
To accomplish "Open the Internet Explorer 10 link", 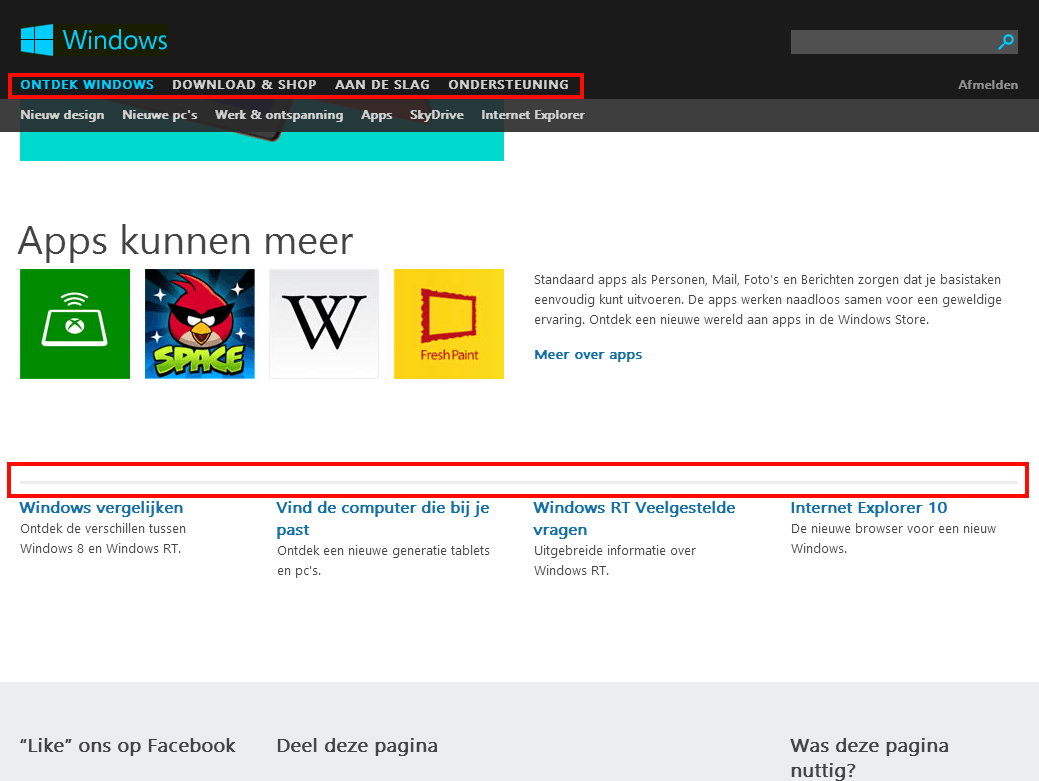I will 869,507.
